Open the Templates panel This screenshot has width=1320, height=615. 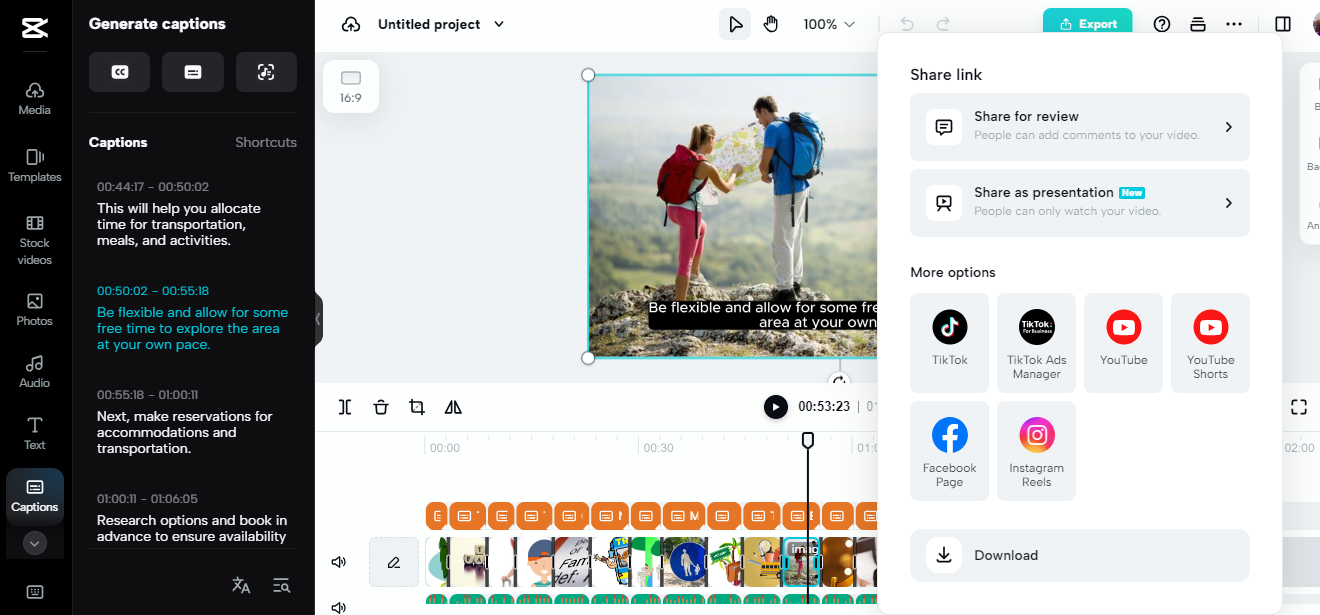(x=34, y=165)
